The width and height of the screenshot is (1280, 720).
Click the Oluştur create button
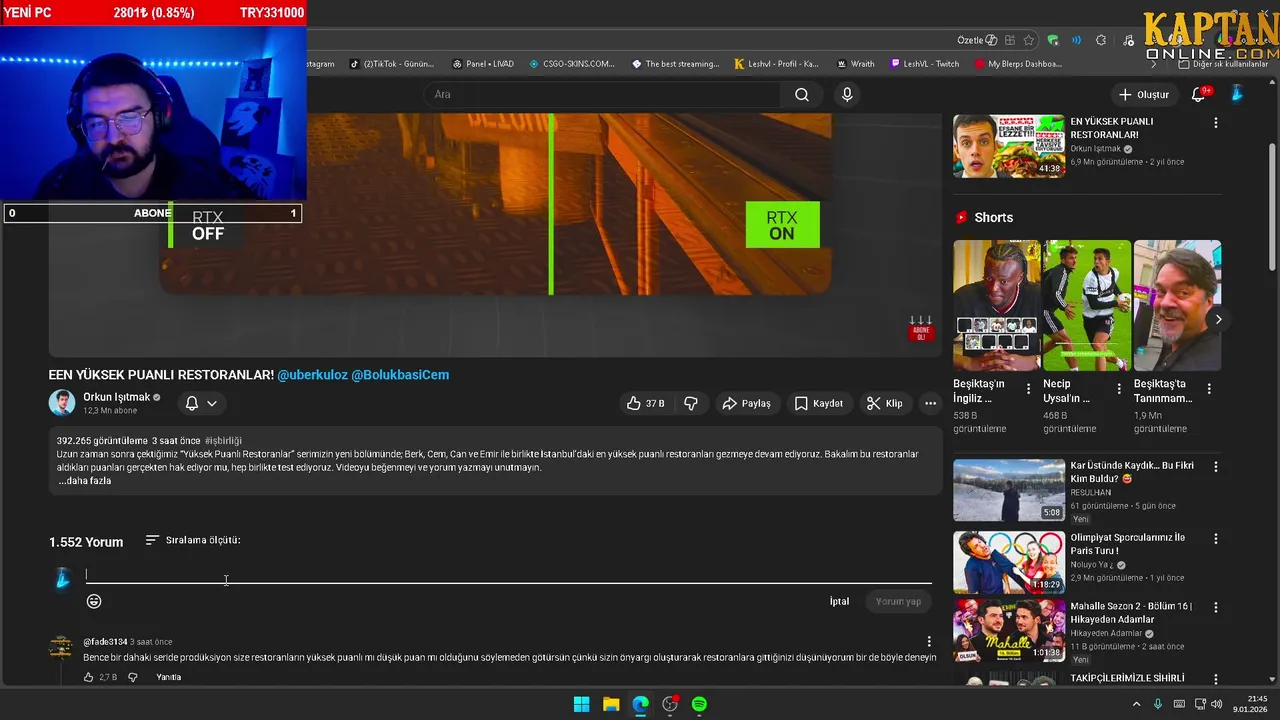pyautogui.click(x=1143, y=94)
